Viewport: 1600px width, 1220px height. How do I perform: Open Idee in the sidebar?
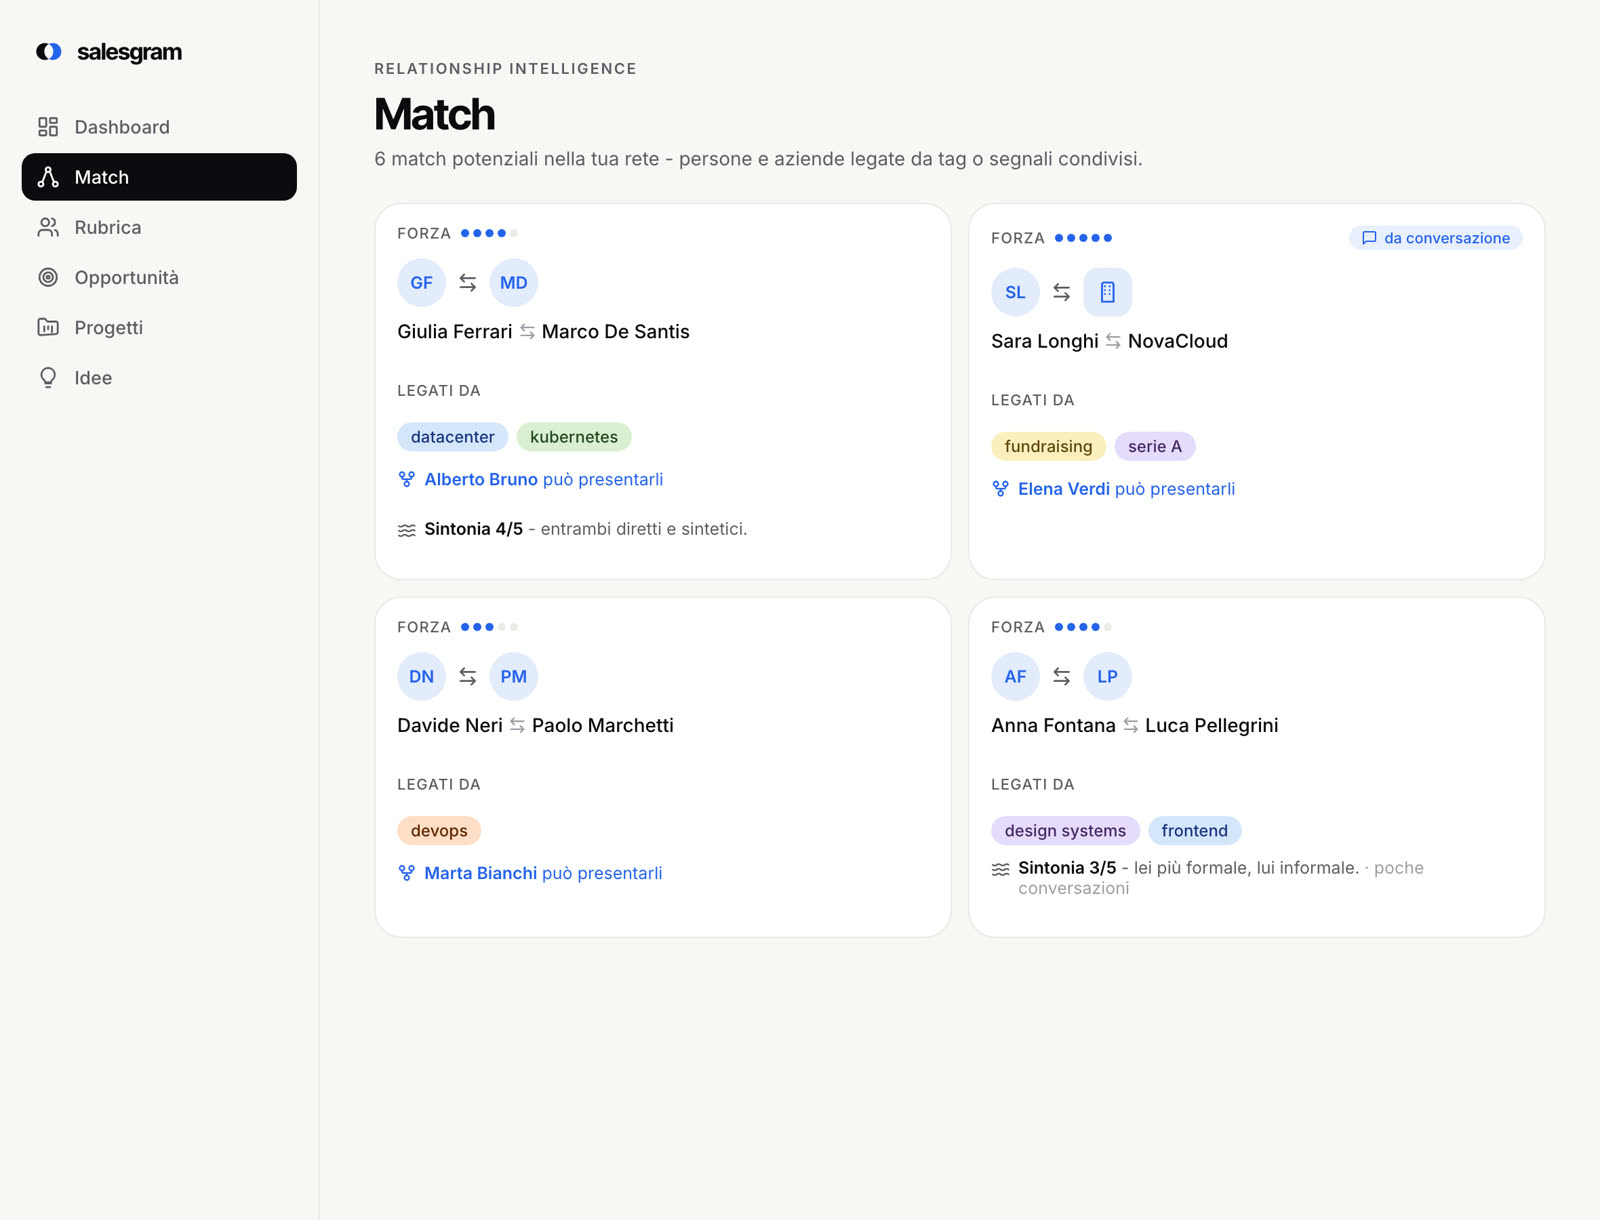[159, 377]
